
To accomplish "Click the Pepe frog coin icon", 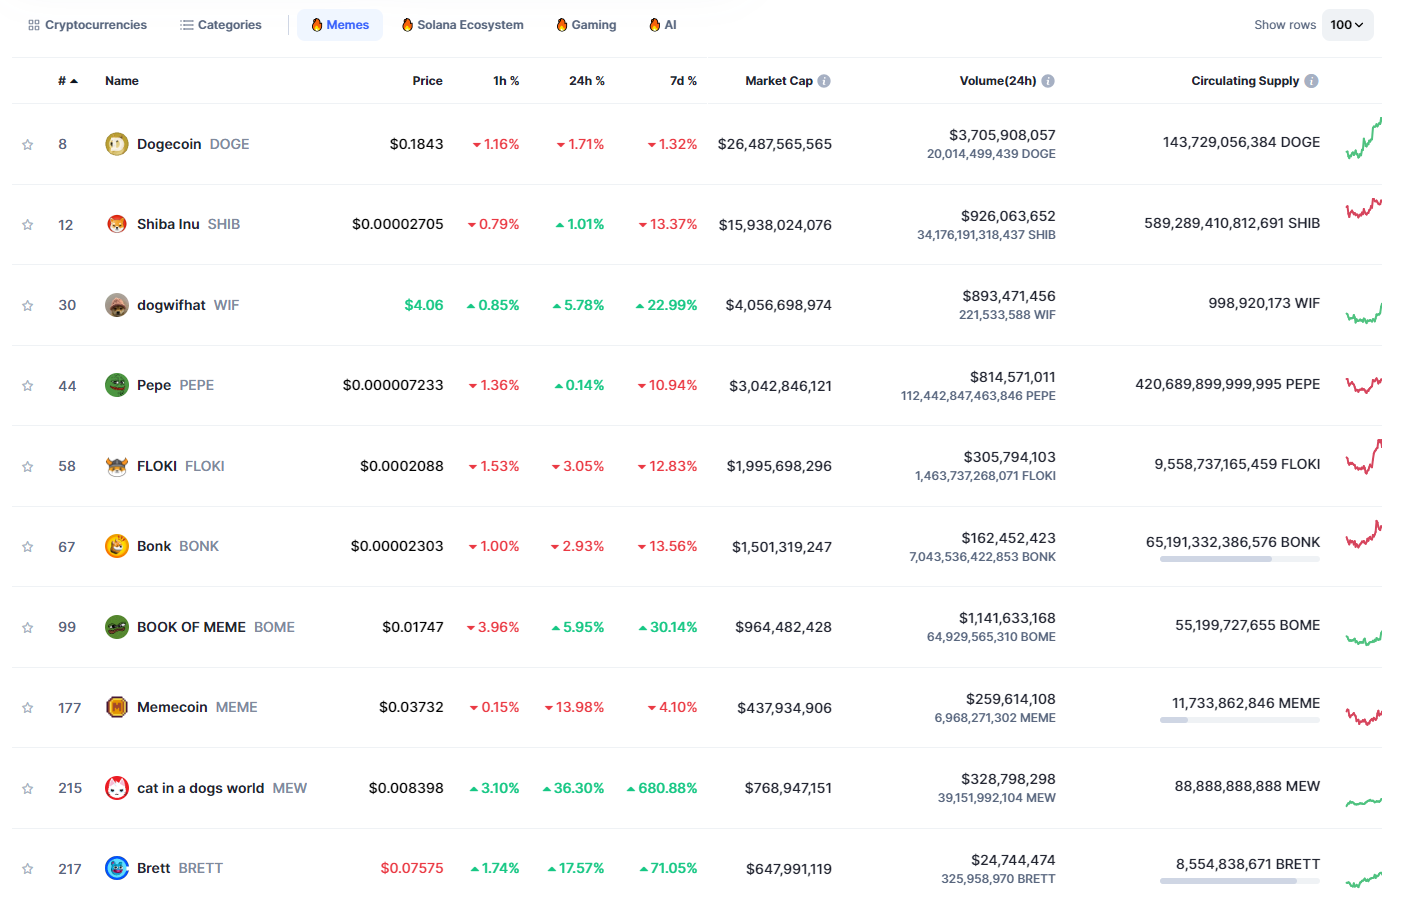I will click(117, 385).
